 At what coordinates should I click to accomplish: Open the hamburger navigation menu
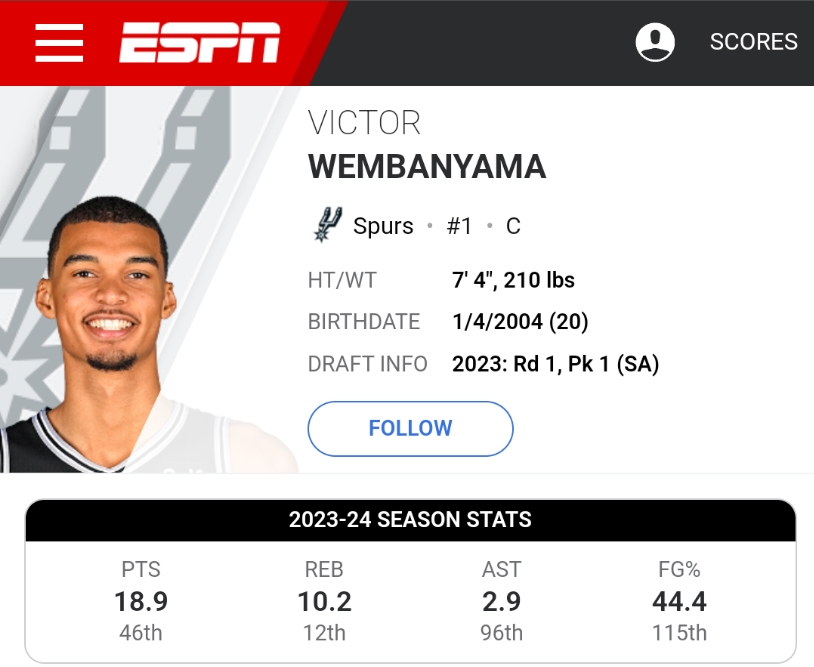tap(59, 42)
